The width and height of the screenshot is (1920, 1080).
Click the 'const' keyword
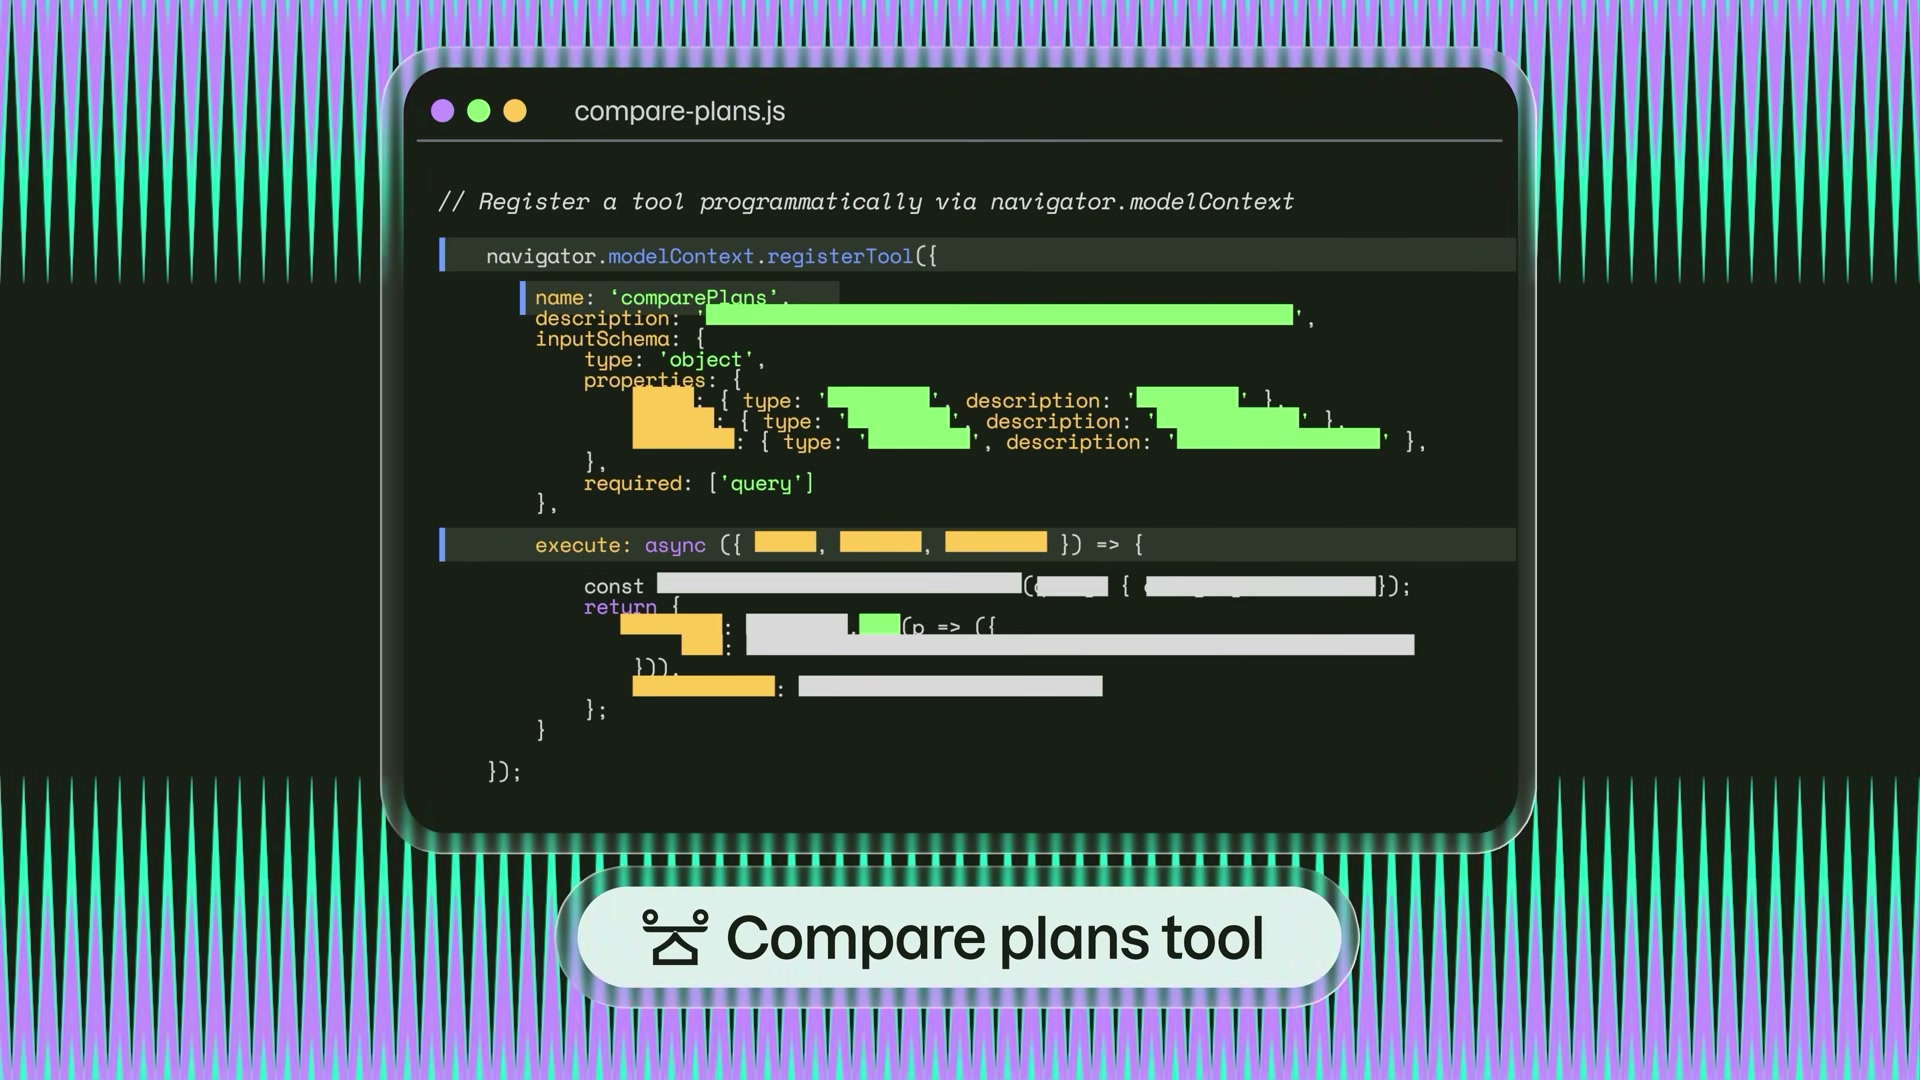click(x=614, y=587)
